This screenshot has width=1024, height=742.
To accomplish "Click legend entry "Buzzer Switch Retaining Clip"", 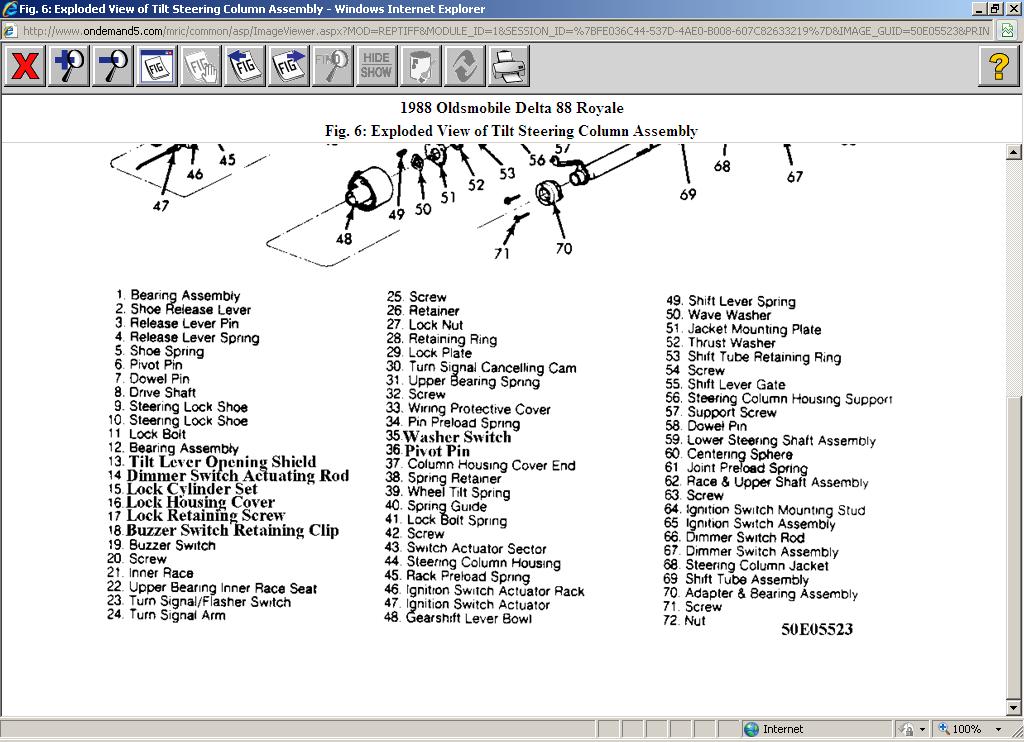I will click(232, 530).
